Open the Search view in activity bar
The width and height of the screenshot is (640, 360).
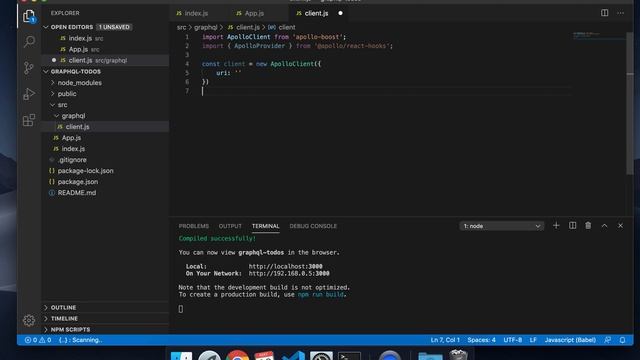[29, 42]
